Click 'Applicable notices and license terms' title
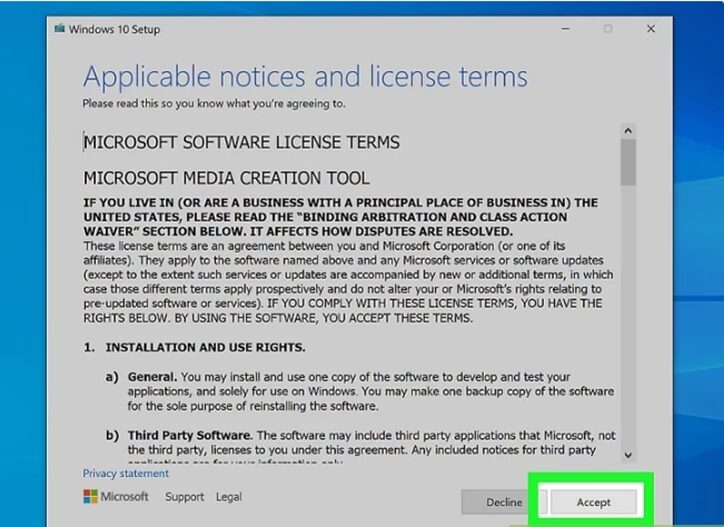The height and width of the screenshot is (527, 724). click(x=305, y=77)
